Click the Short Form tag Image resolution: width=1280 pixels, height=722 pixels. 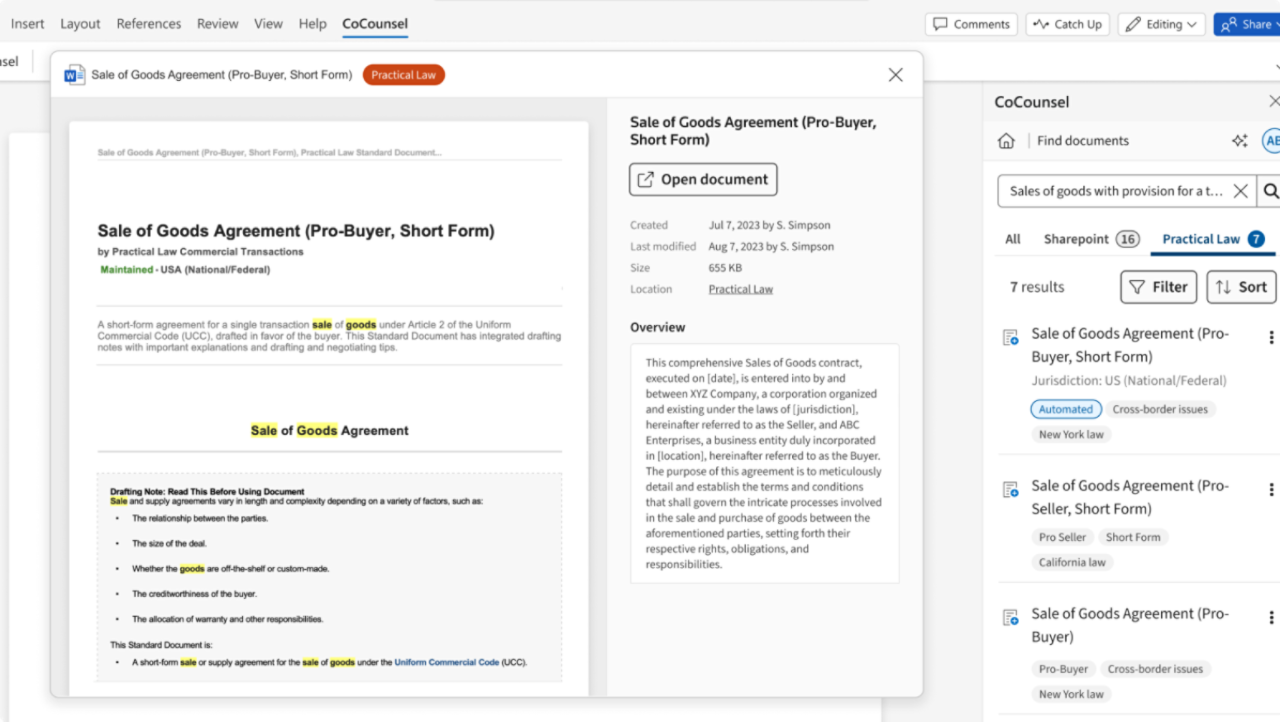tap(1133, 537)
